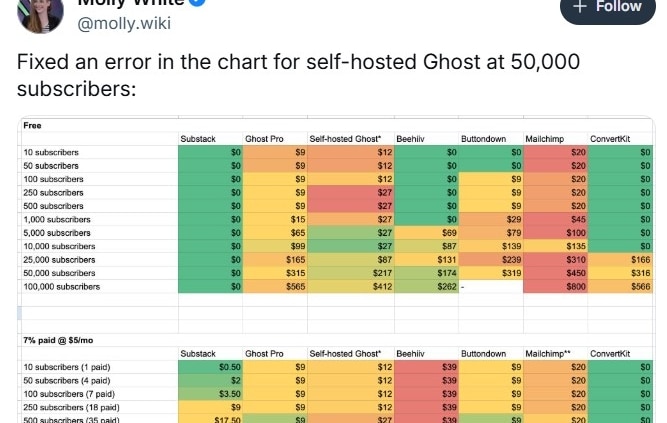Click the plus icon in Follow button
The width and height of the screenshot is (667, 423).
pyautogui.click(x=579, y=6)
